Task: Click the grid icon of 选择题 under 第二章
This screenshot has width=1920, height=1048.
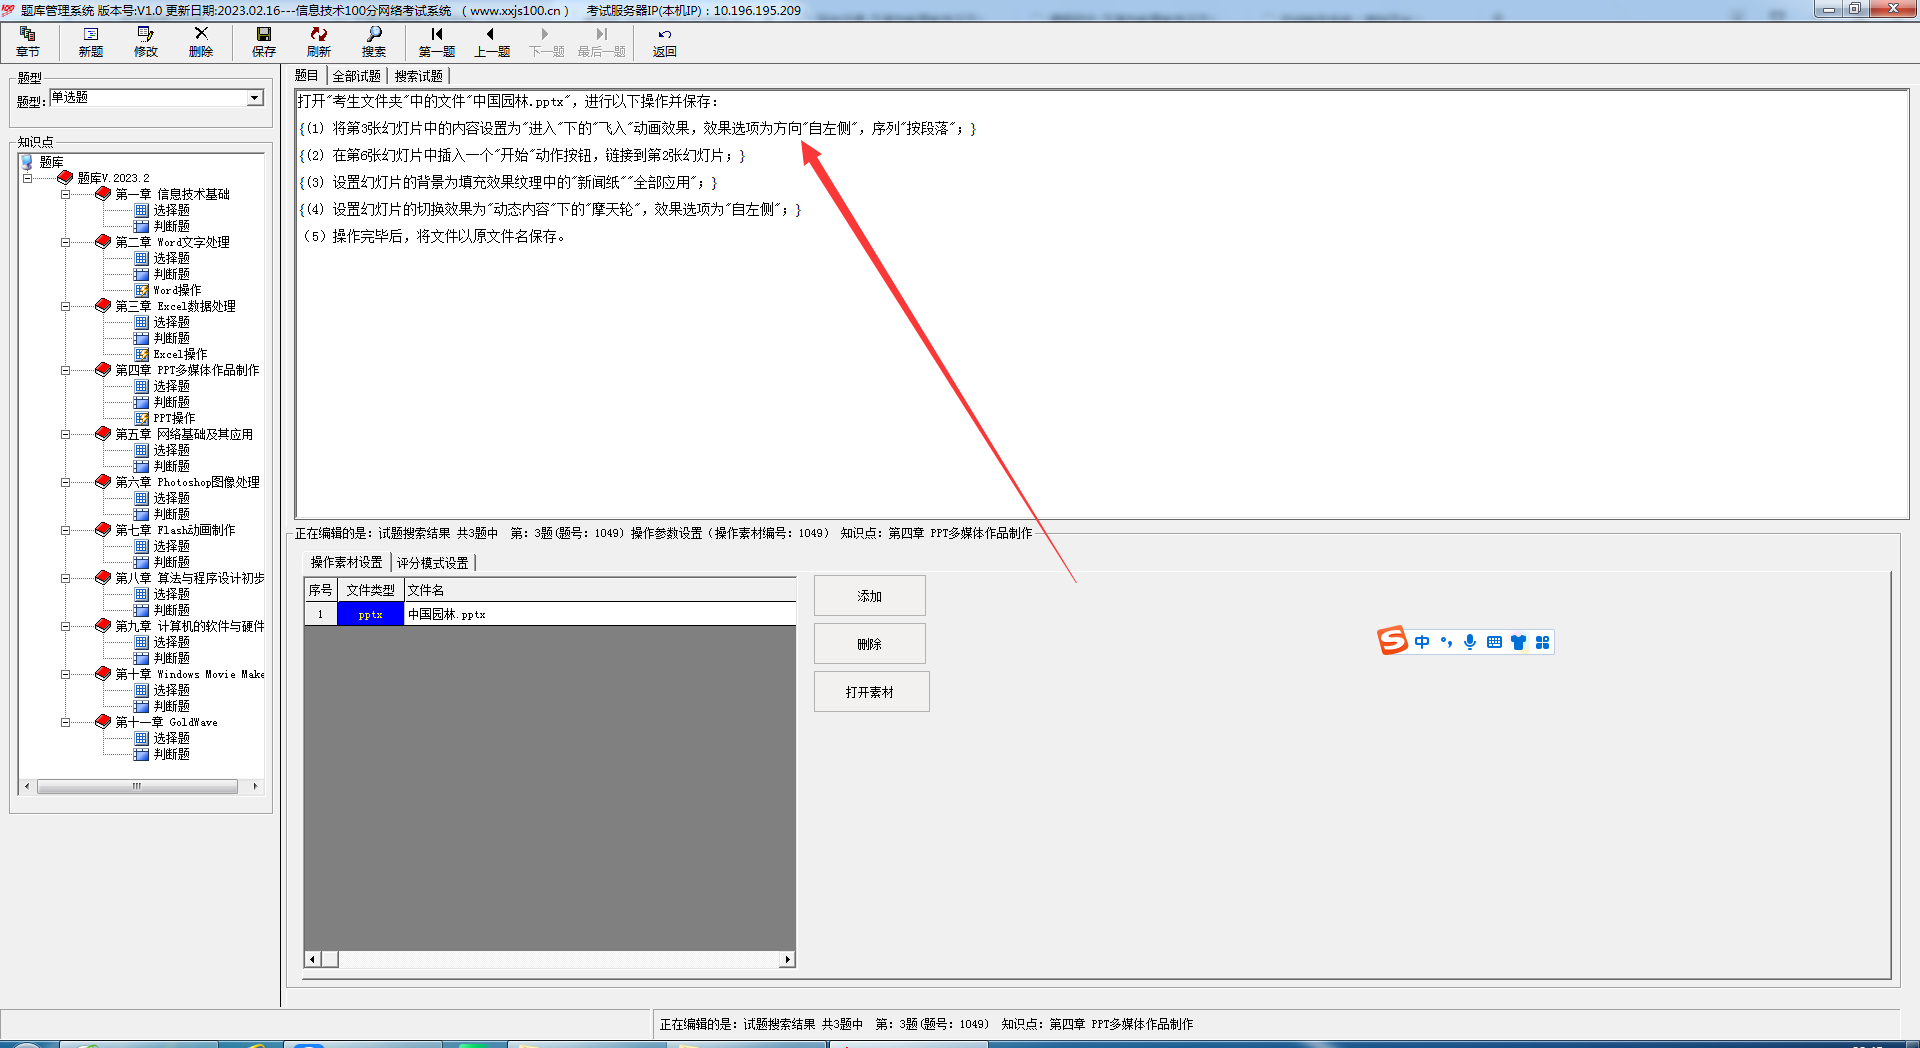Action: point(142,258)
